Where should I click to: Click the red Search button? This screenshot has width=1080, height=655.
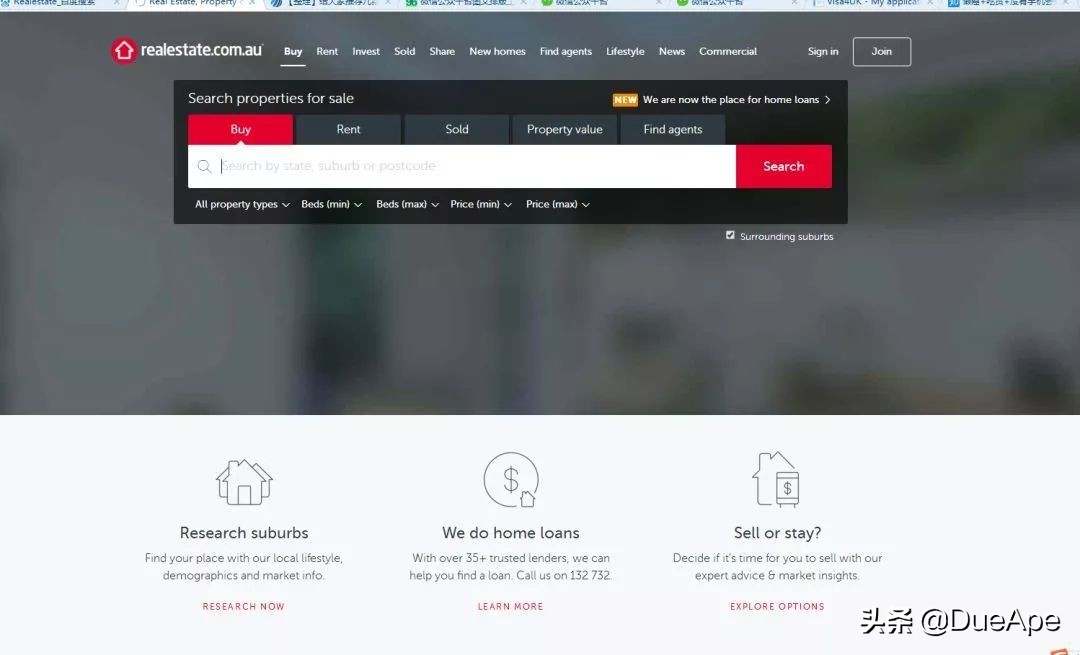tap(783, 166)
